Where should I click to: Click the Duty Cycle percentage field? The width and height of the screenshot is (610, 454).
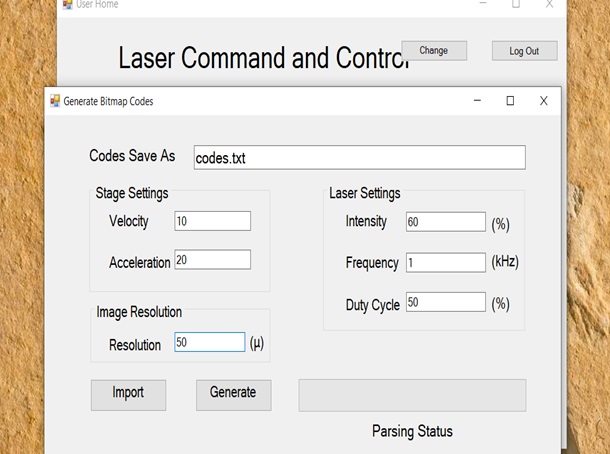445,303
